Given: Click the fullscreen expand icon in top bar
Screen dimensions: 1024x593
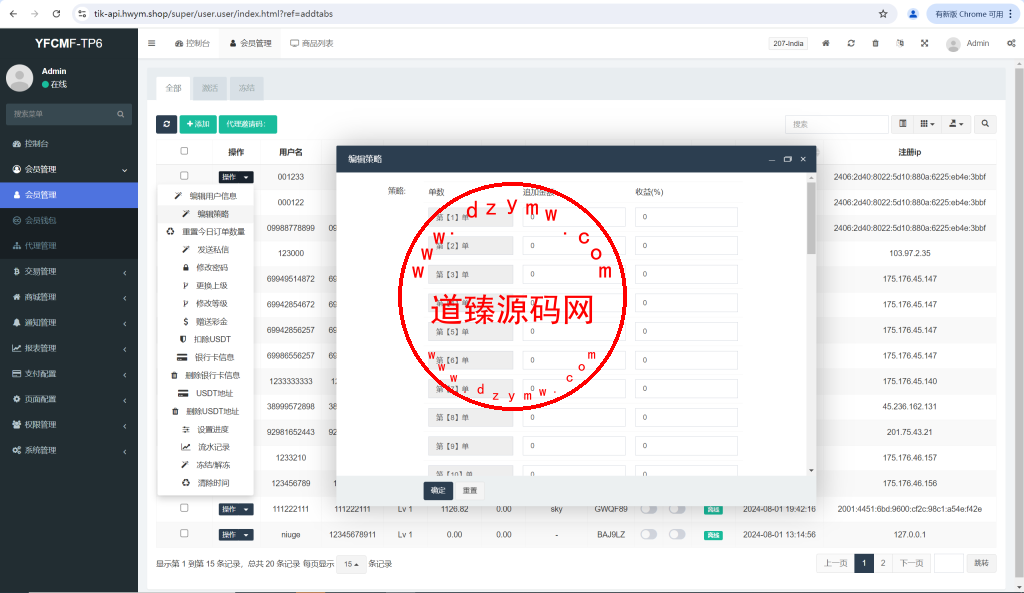Looking at the screenshot, I should [924, 43].
